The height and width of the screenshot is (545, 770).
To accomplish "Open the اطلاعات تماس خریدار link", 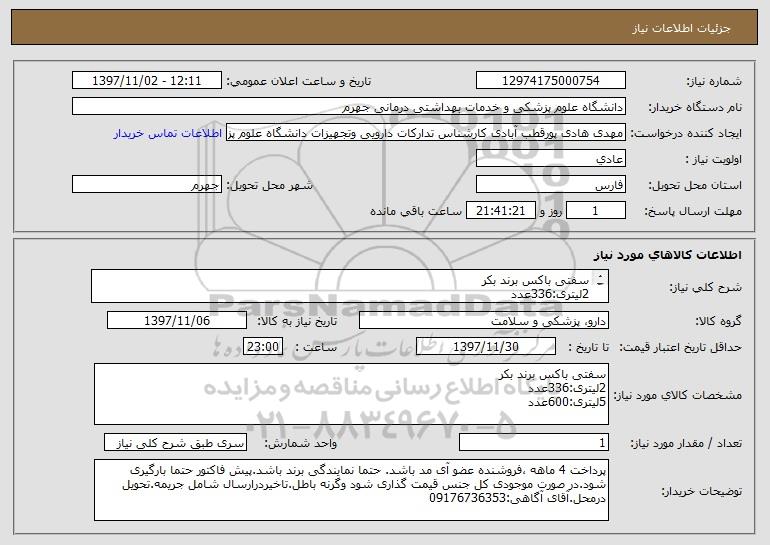I will (167, 133).
